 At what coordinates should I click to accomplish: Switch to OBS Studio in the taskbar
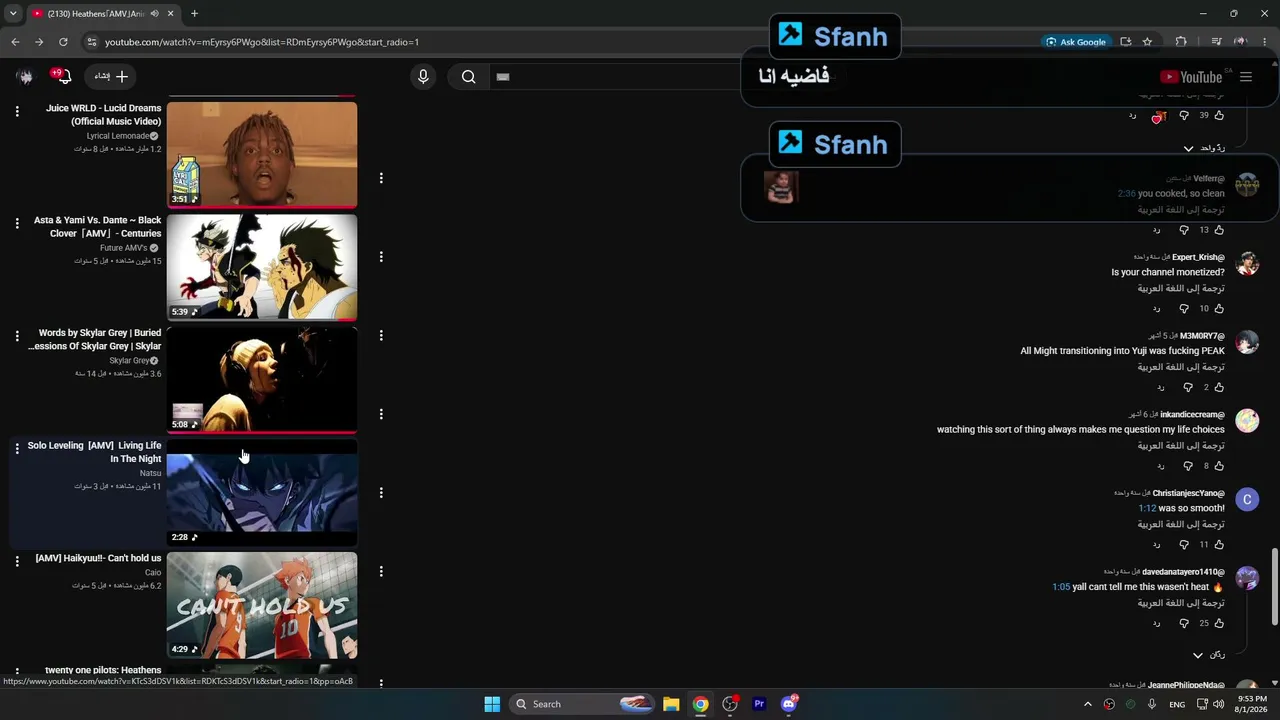pos(730,704)
